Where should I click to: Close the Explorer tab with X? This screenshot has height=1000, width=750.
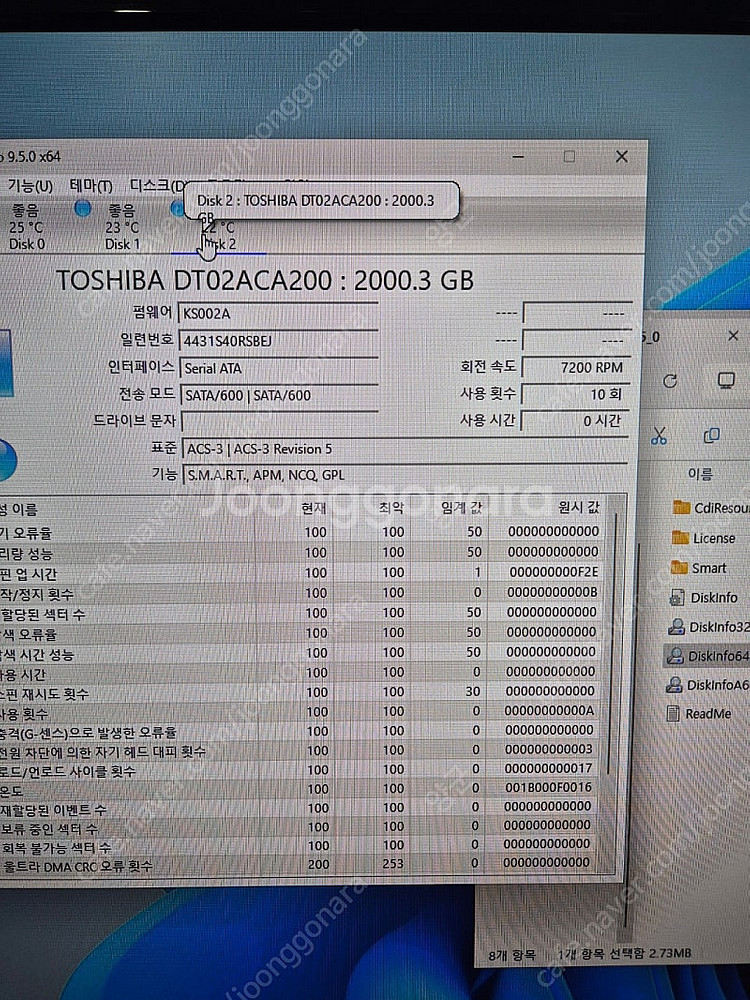pos(733,335)
